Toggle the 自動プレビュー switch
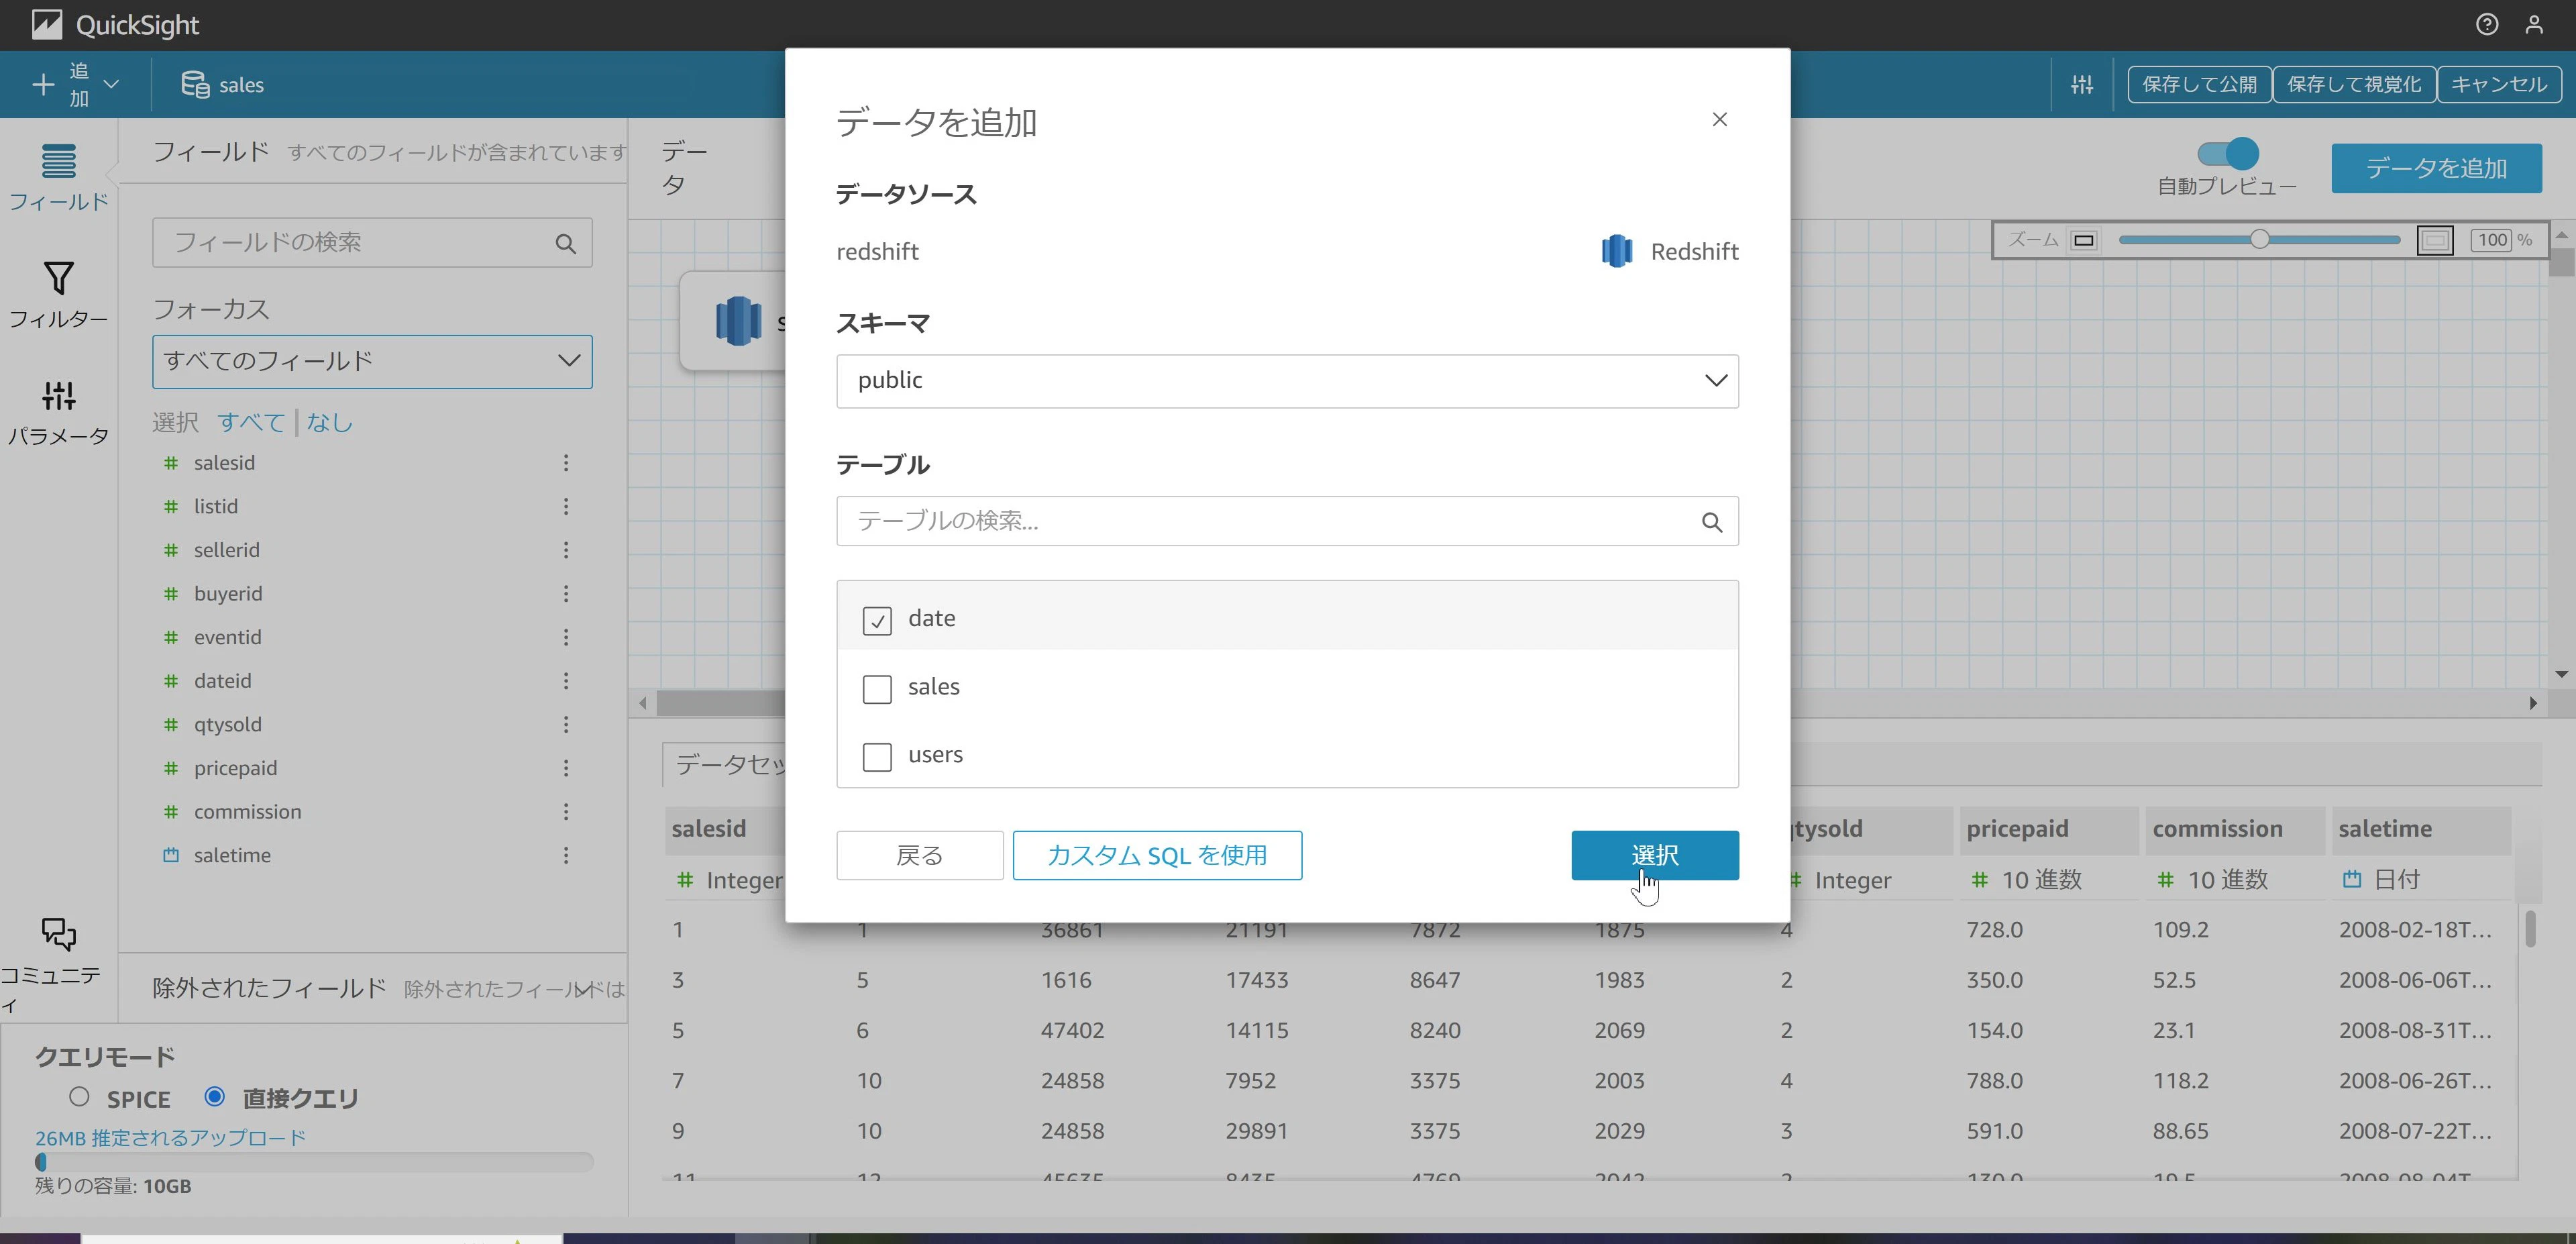This screenshot has height=1244, width=2576. pos(2228,153)
